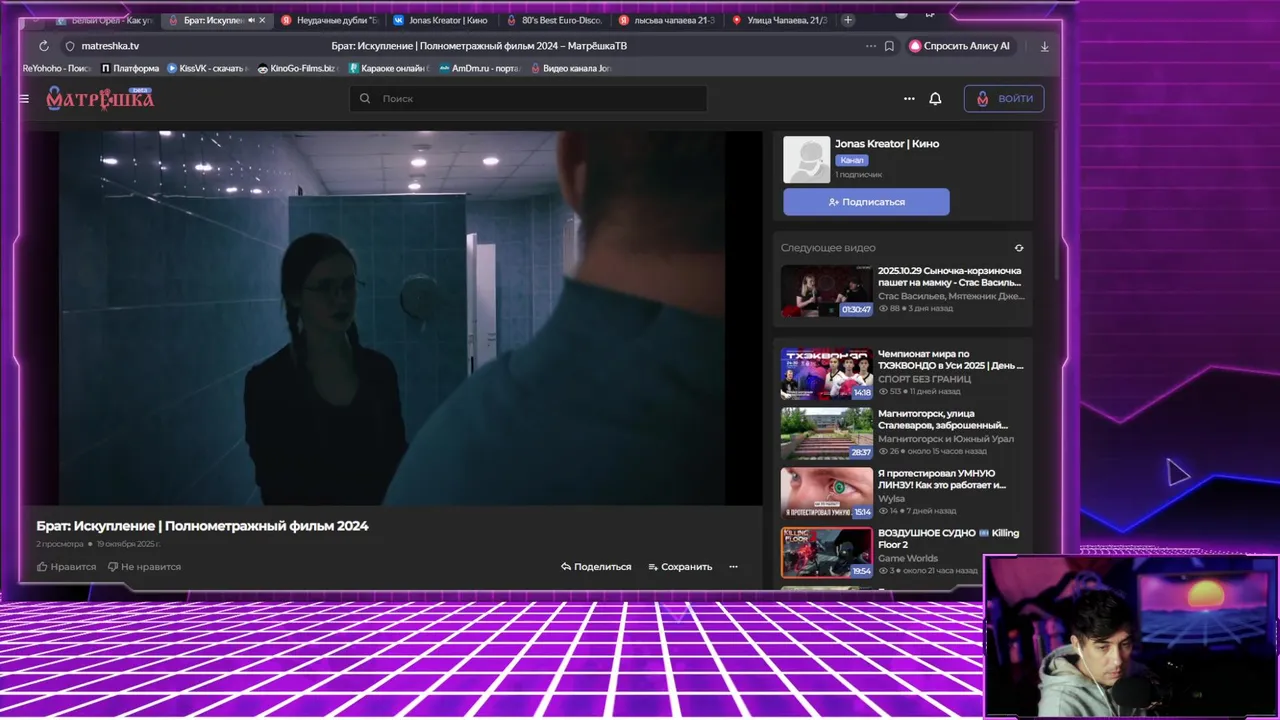
Task: Click the matreshka.tv address text
Action: coord(110,46)
